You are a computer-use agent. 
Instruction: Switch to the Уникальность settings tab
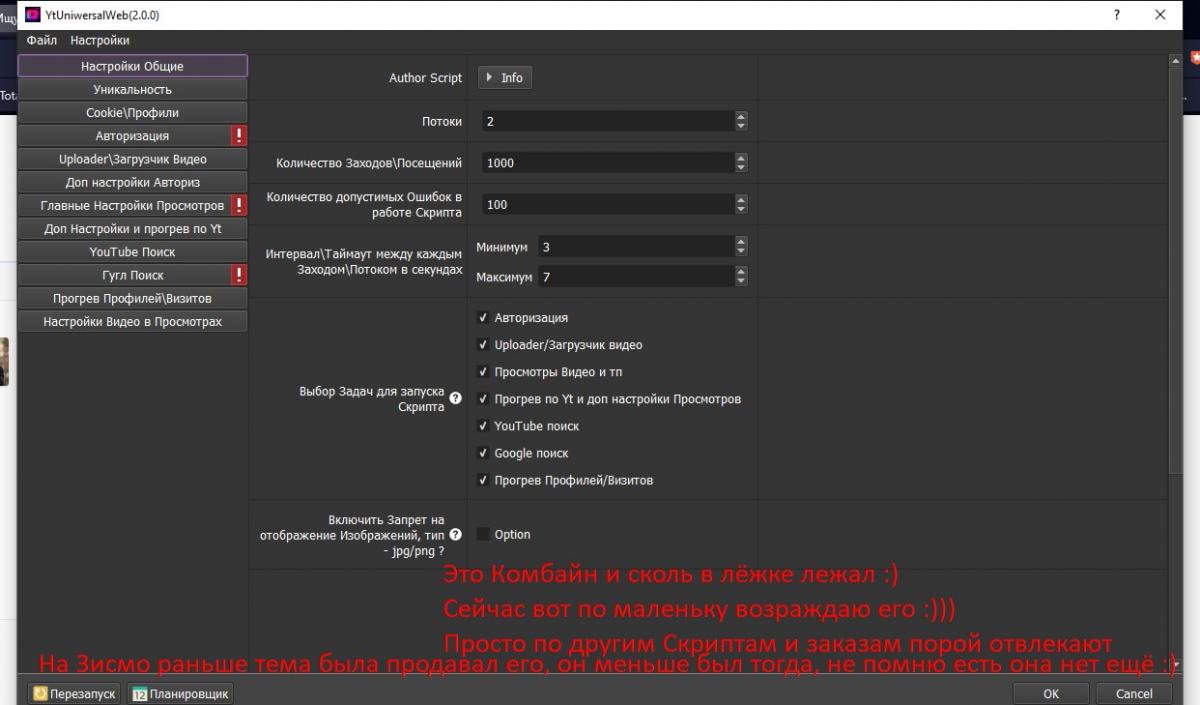click(132, 90)
